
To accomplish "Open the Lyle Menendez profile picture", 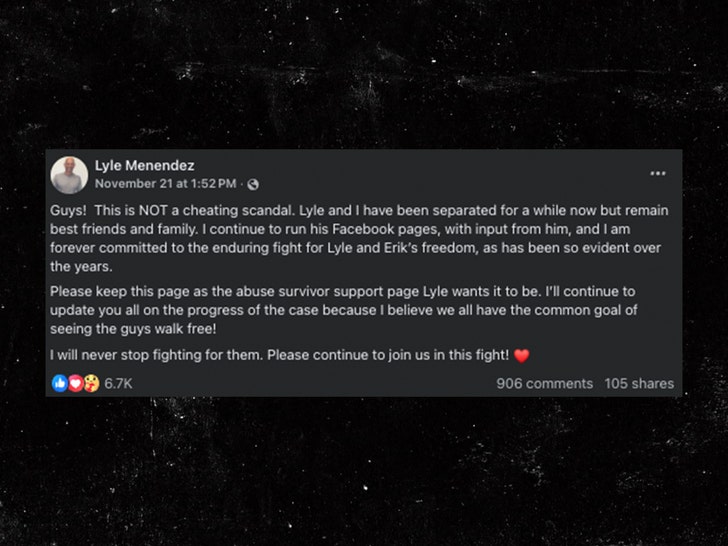I will (69, 175).
